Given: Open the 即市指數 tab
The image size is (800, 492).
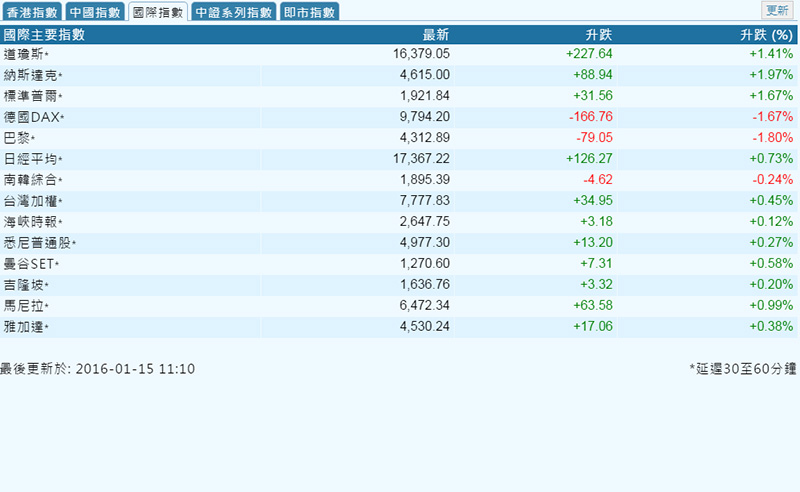Looking at the screenshot, I should 309,12.
